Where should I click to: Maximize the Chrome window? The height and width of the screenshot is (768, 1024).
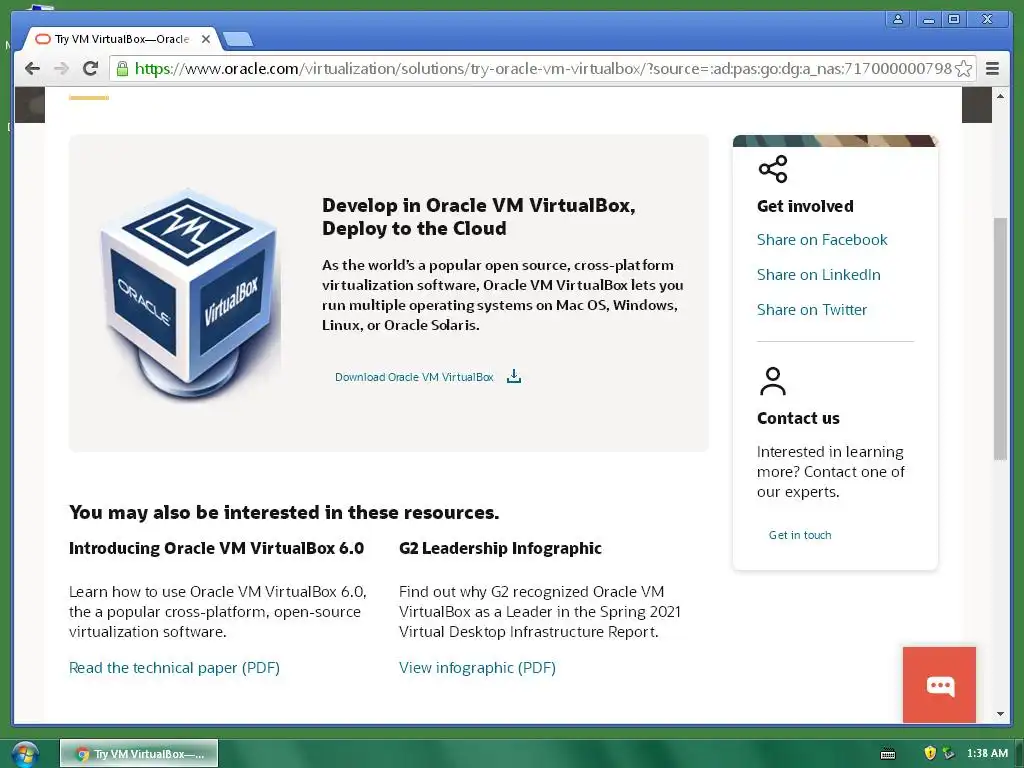(953, 19)
